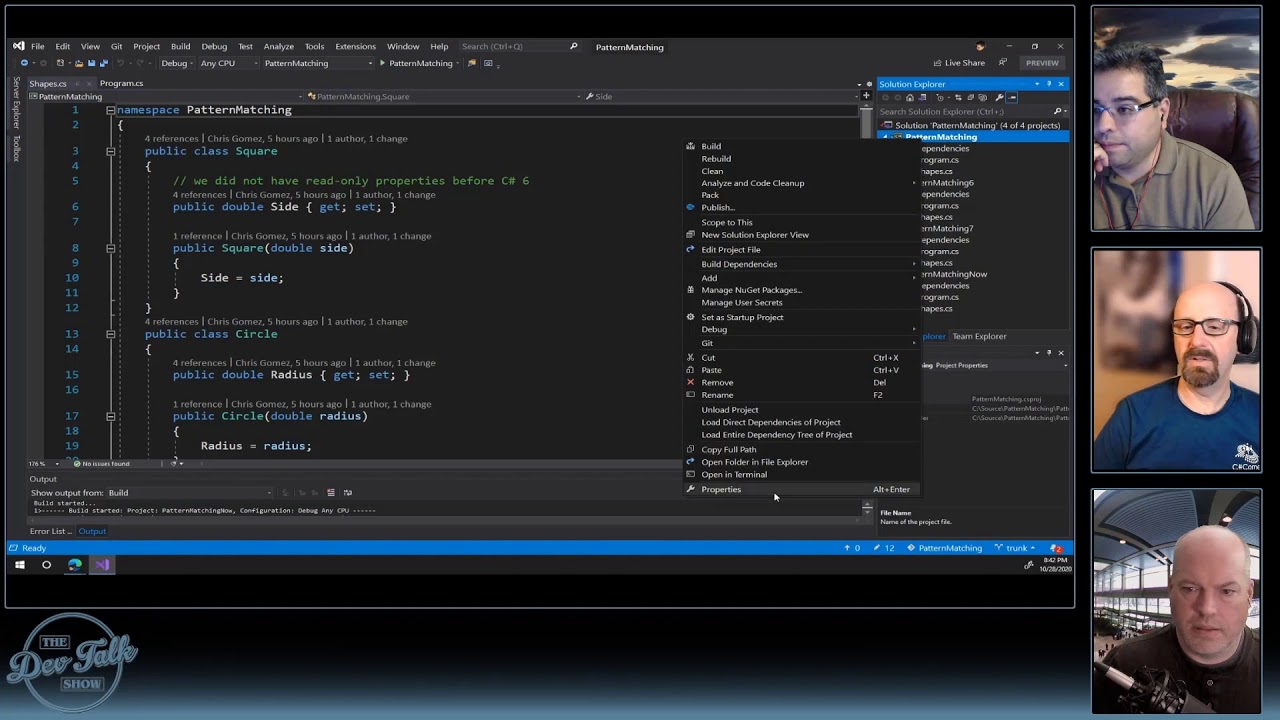Click the 4 references CodeLens above Square class

pyautogui.click(x=173, y=138)
